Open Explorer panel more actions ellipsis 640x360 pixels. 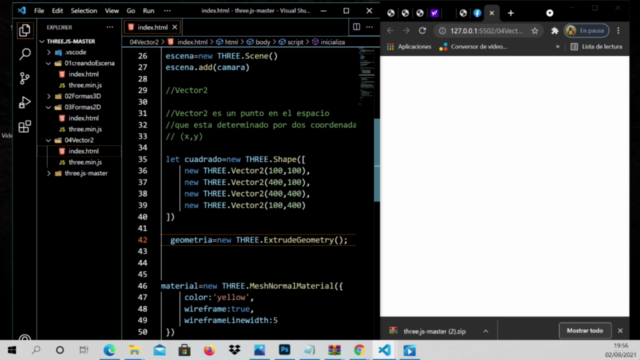[x=110, y=27]
